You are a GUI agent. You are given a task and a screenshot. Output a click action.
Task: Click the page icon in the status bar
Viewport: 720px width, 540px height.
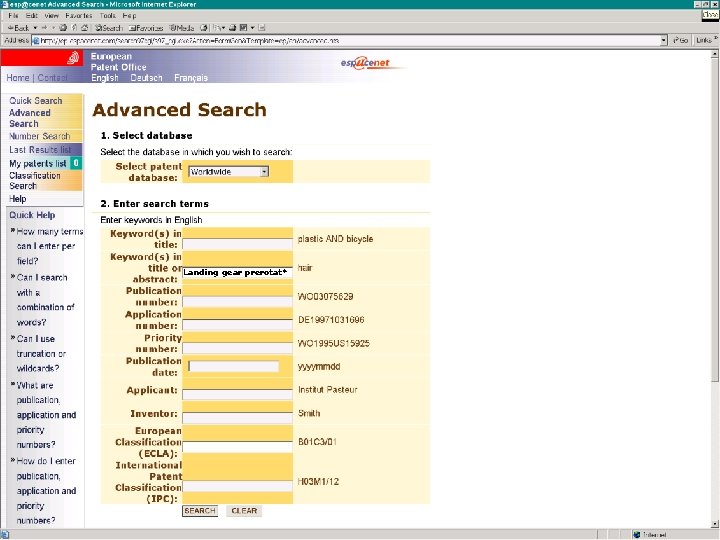[5, 535]
